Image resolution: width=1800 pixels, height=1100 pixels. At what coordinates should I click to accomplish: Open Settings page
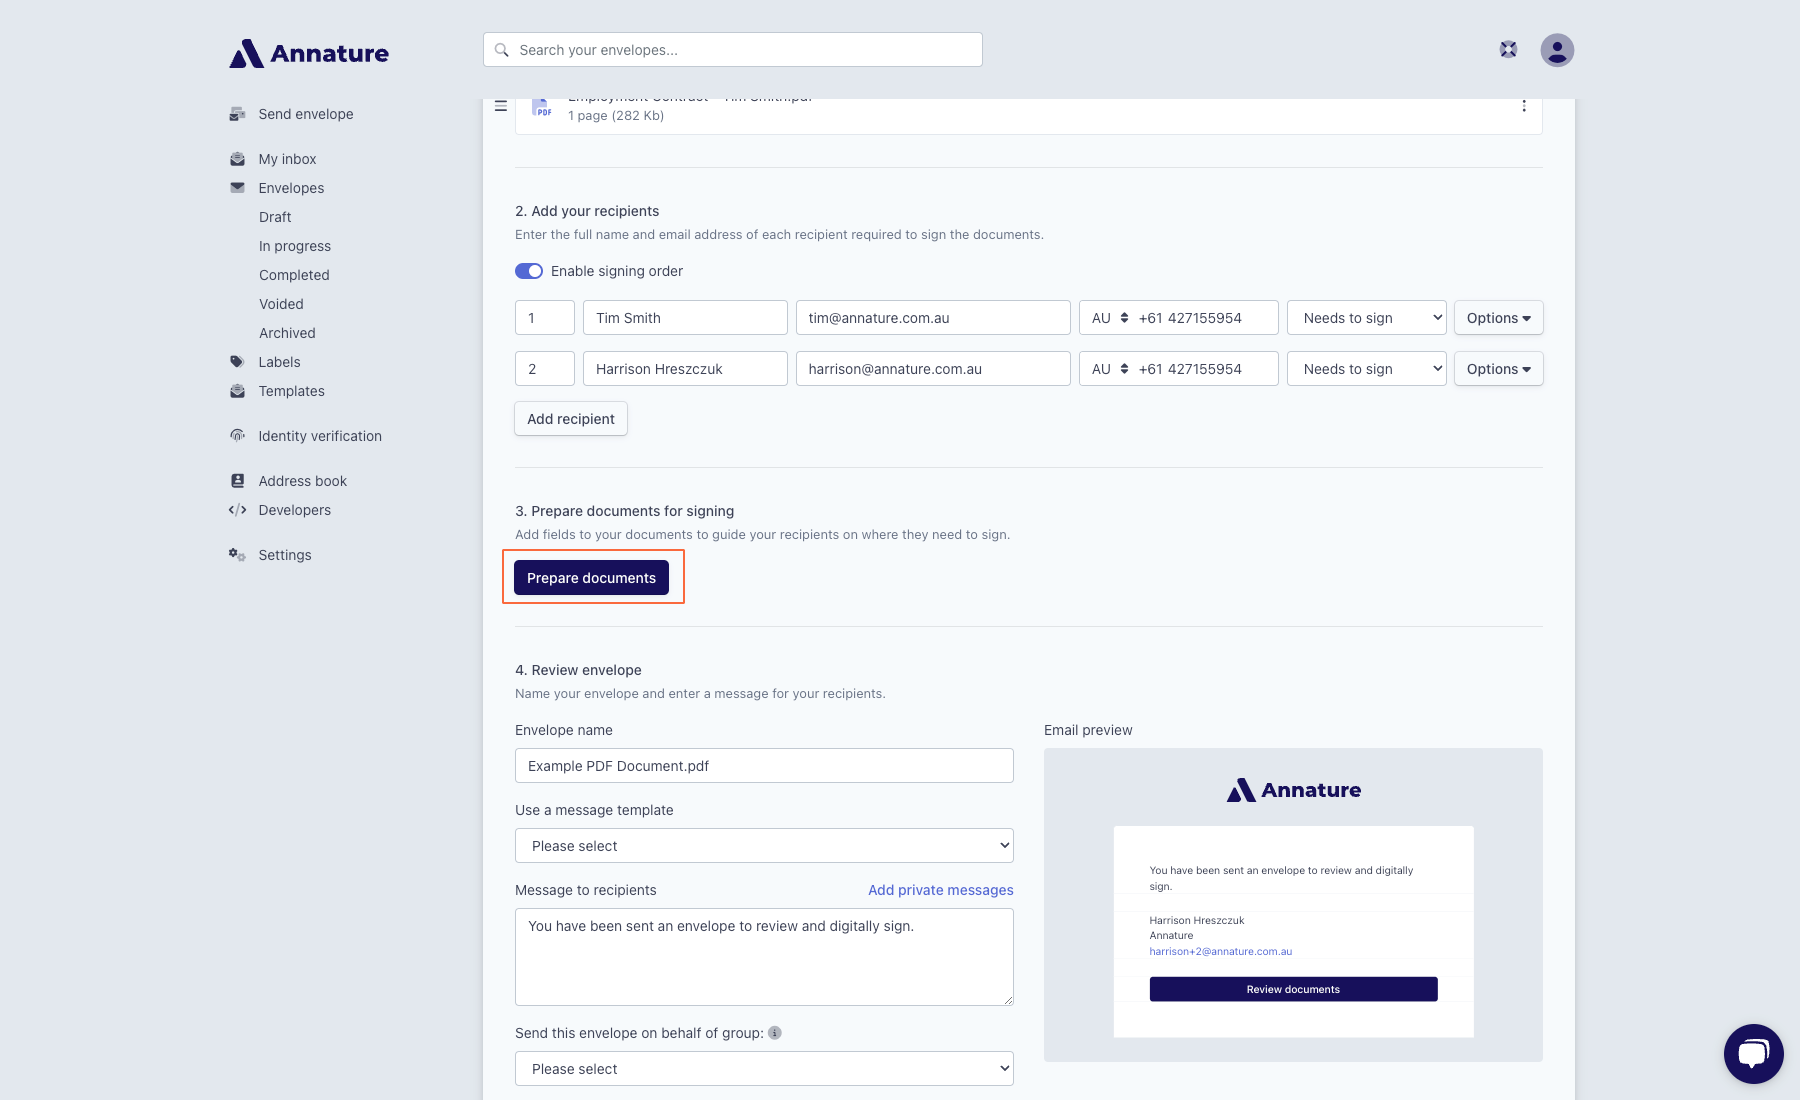click(x=285, y=555)
